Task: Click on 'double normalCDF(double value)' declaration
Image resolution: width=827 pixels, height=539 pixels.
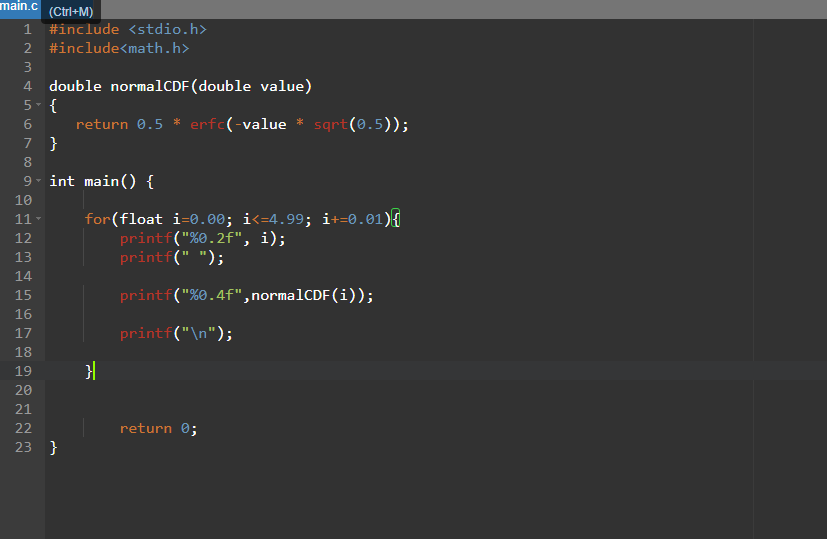Action: (180, 86)
